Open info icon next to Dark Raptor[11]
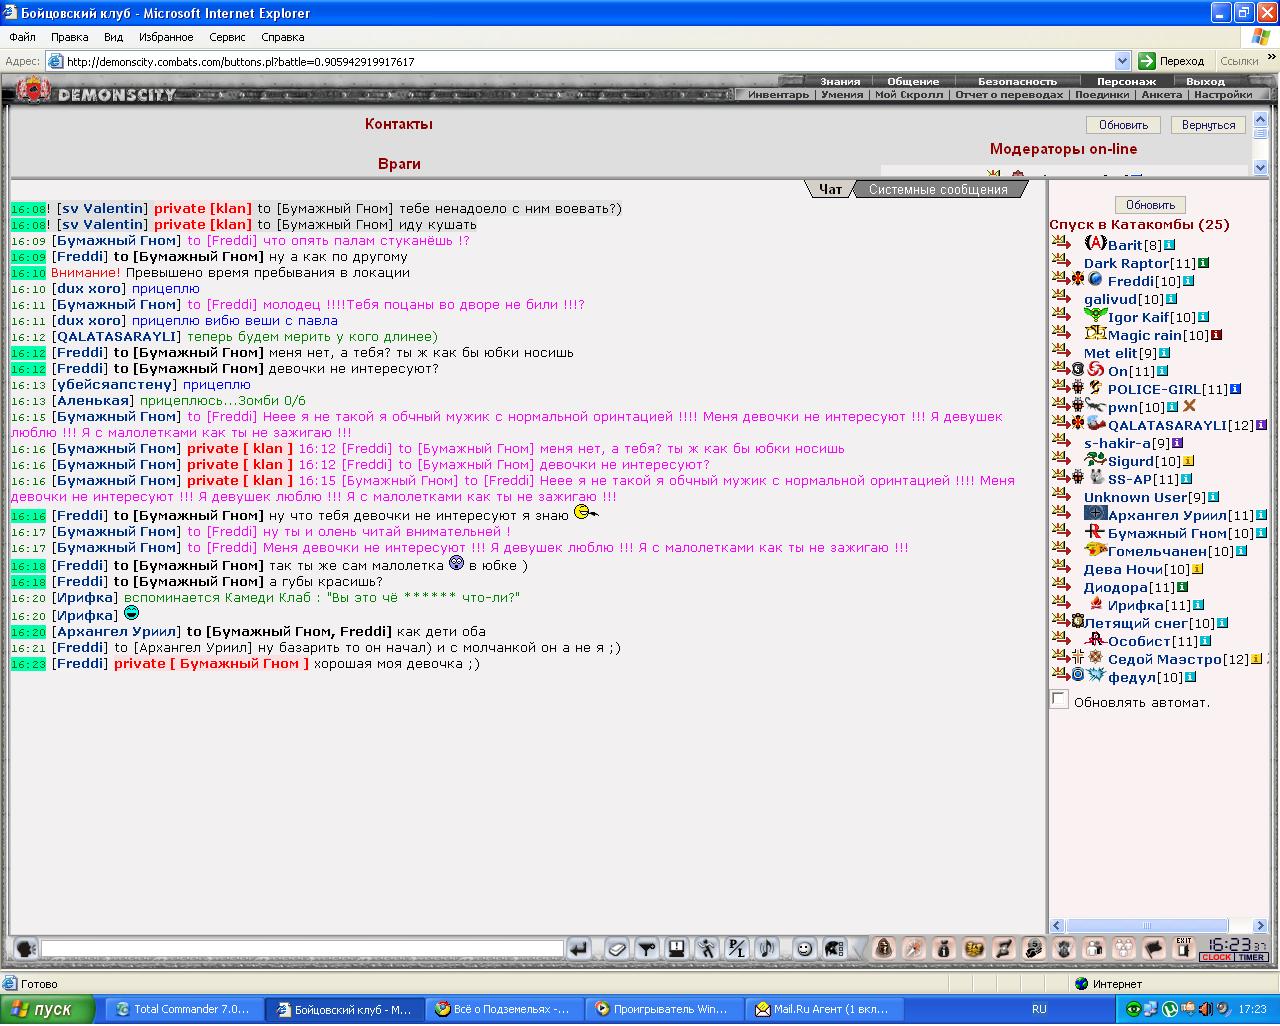Image resolution: width=1280 pixels, height=1026 pixels. (x=1204, y=263)
